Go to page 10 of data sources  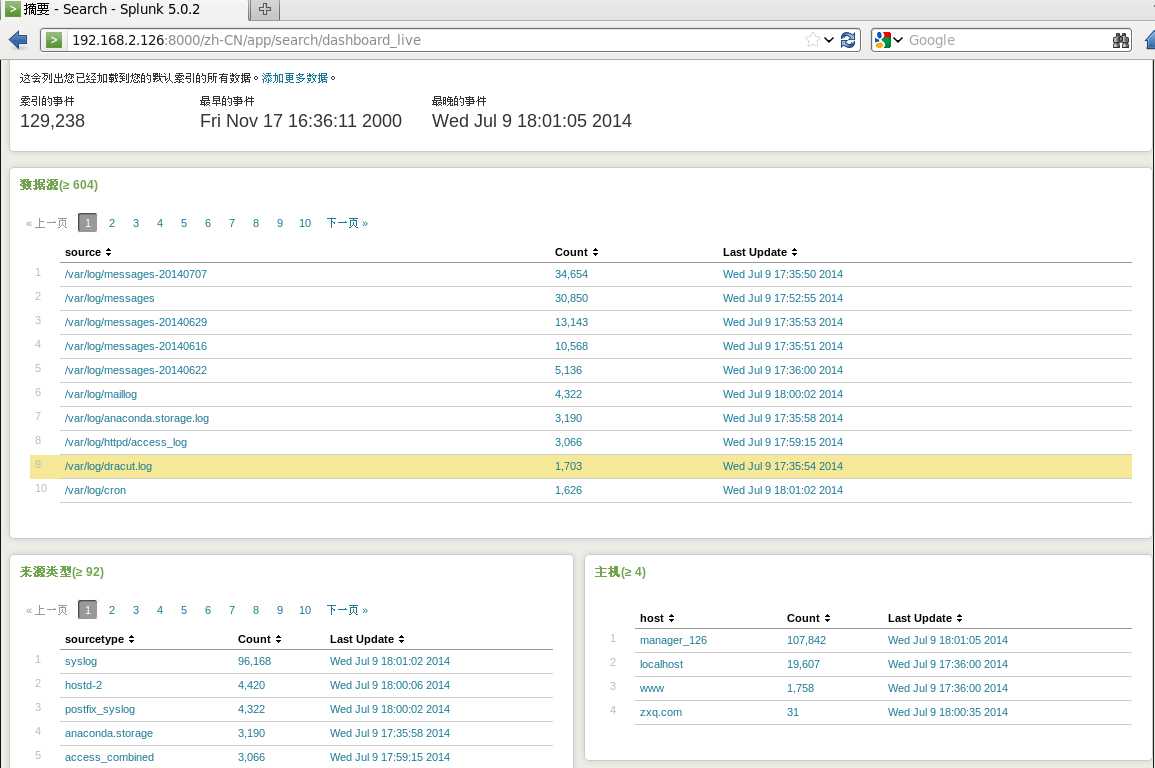tap(305, 223)
